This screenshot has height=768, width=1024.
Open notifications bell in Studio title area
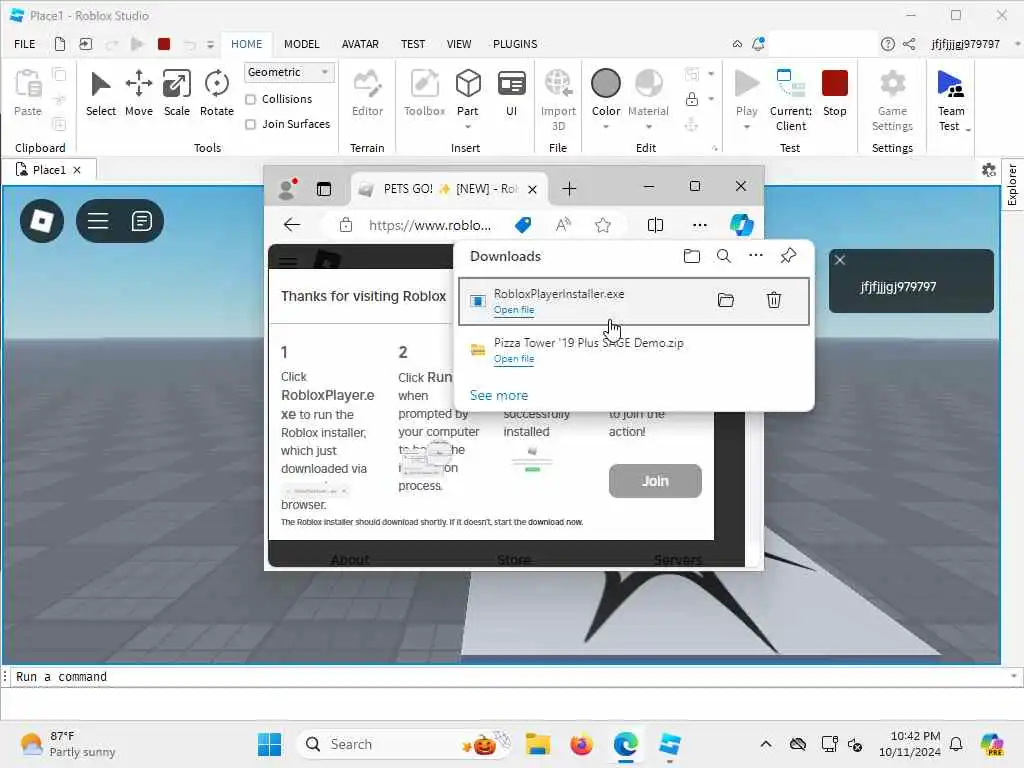click(758, 44)
